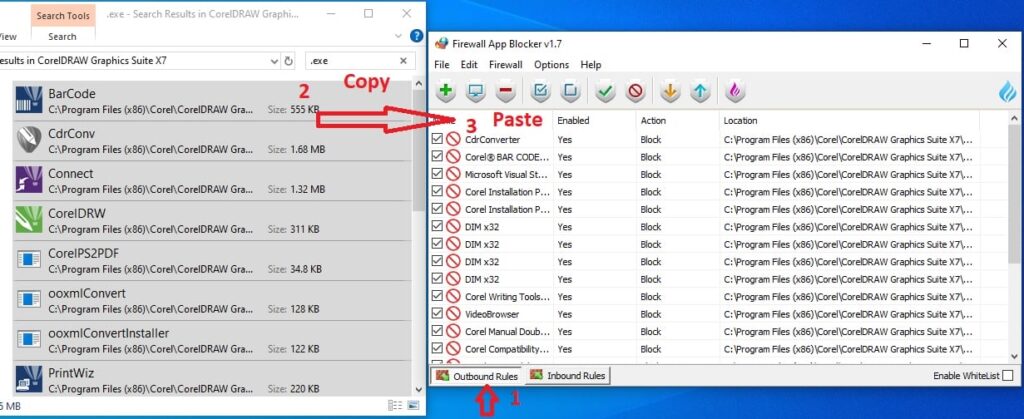Uncheck the Corel Writing Tools rule checkbox
The height and width of the screenshot is (419, 1024).
[x=437, y=296]
